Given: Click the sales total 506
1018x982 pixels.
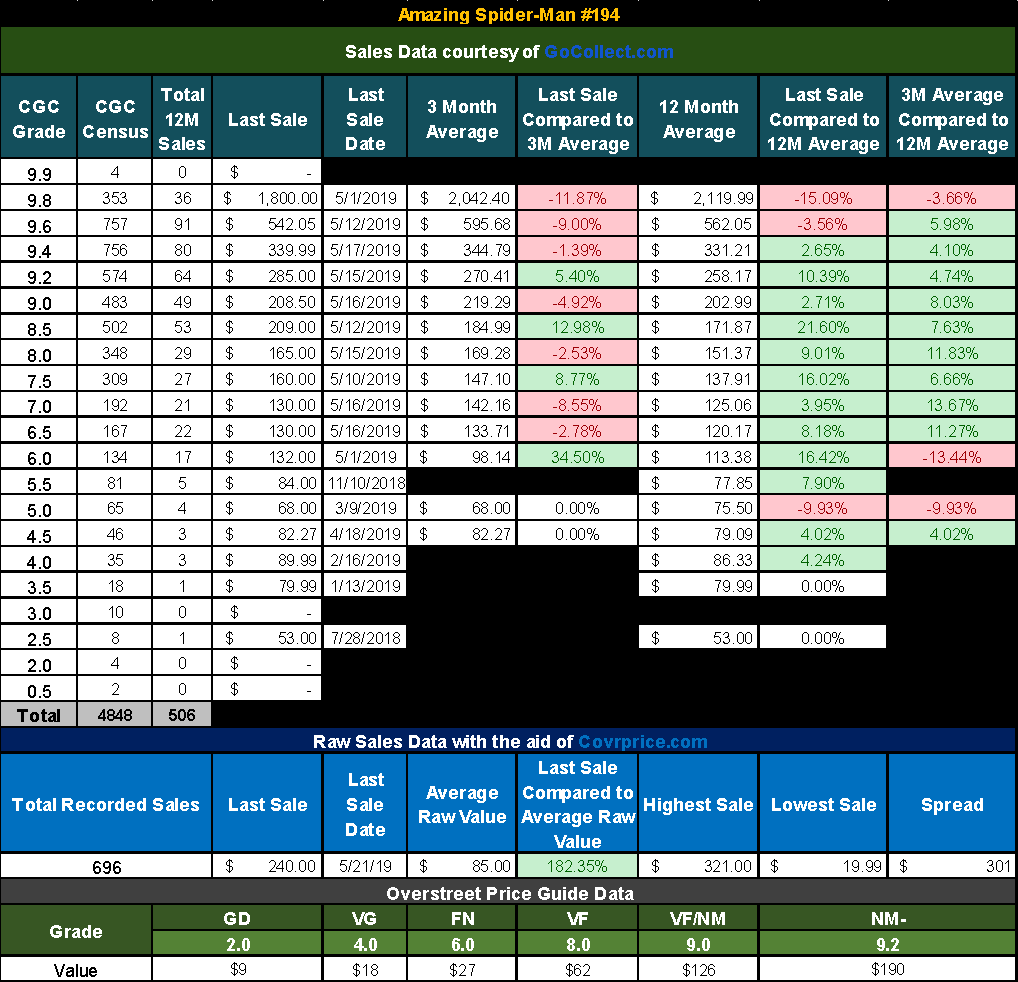Looking at the screenshot, I should [182, 715].
